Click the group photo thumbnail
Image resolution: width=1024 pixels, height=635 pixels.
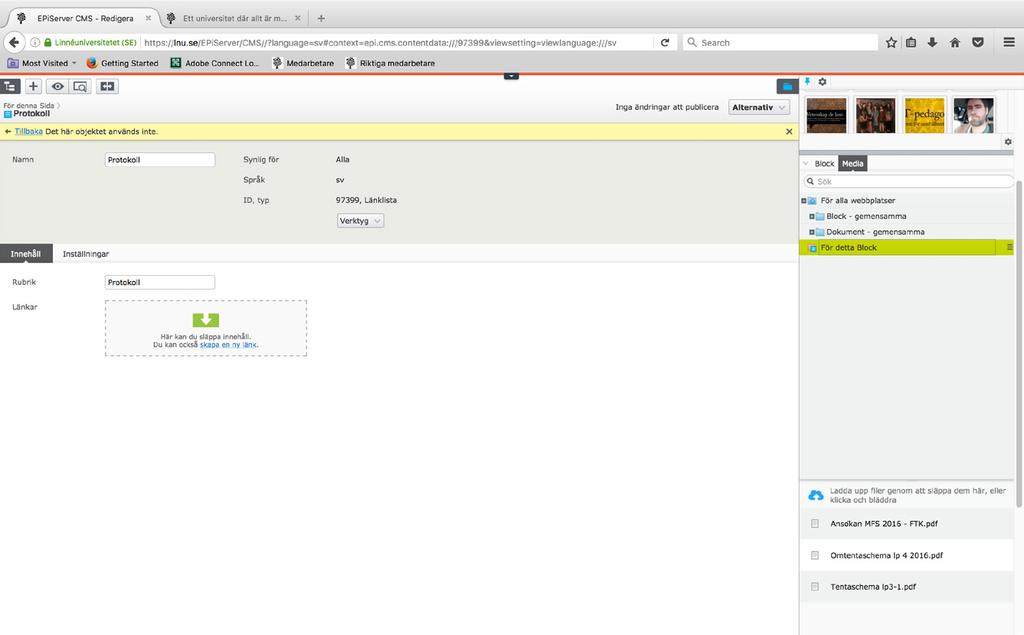point(875,115)
